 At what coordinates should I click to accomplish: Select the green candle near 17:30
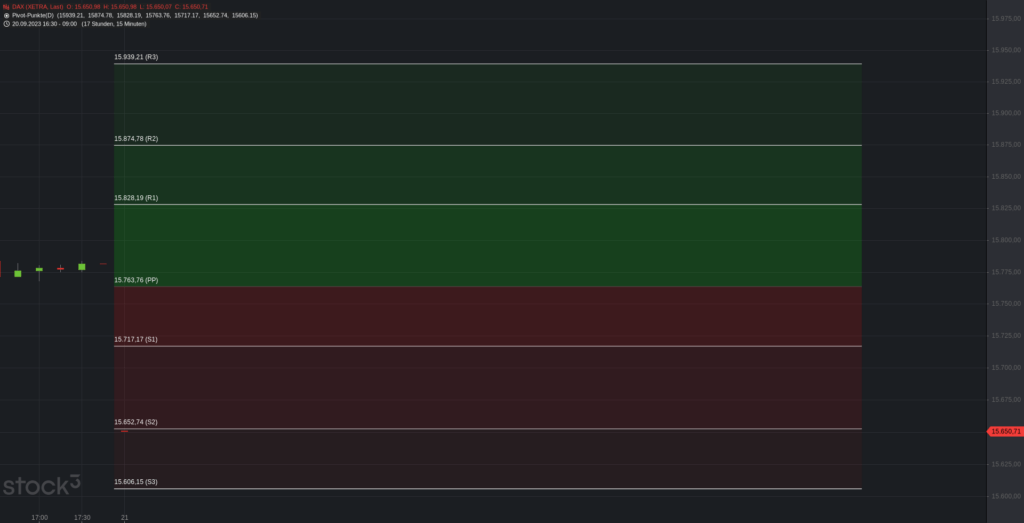pos(82,266)
